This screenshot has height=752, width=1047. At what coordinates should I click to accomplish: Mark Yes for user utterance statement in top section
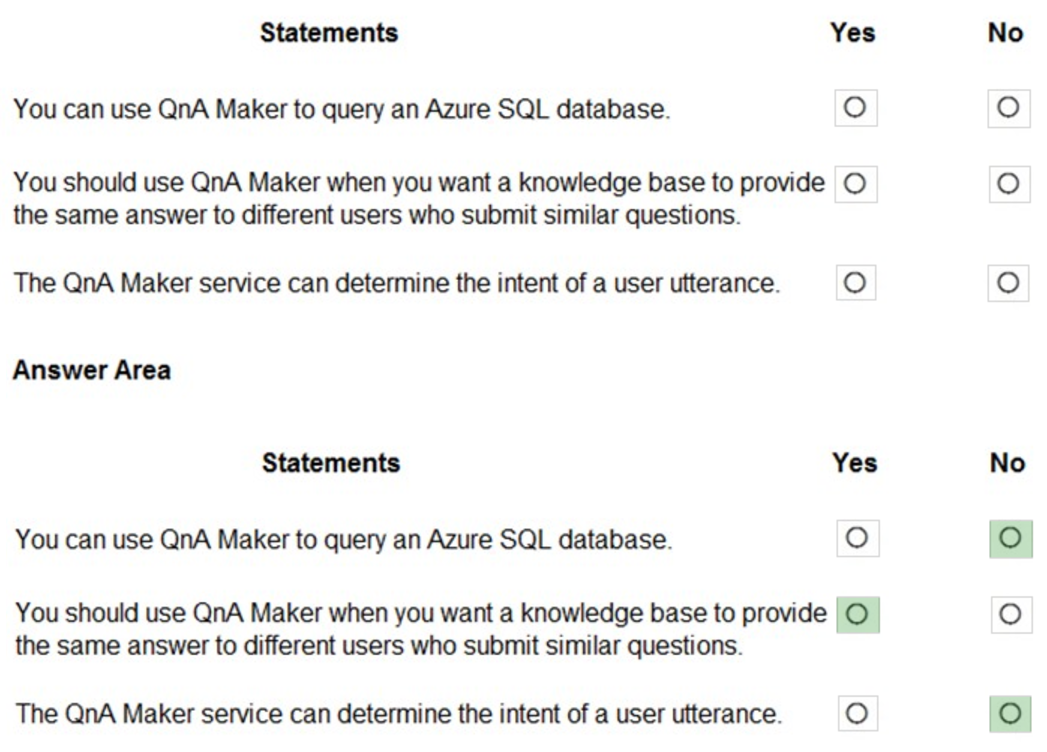coord(856,282)
